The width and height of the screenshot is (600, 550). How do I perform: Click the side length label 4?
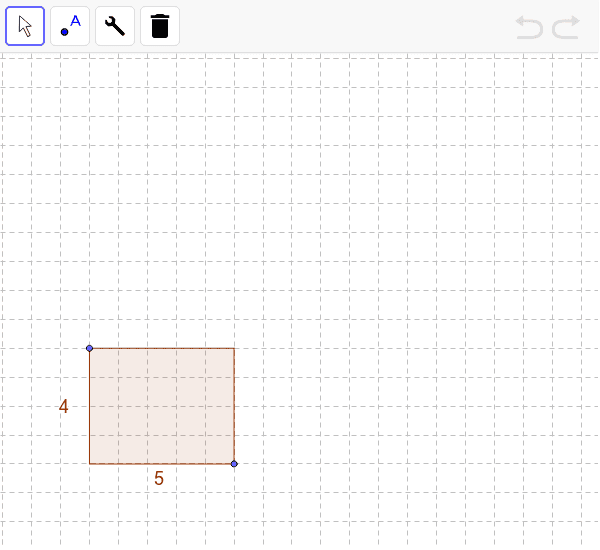64,406
